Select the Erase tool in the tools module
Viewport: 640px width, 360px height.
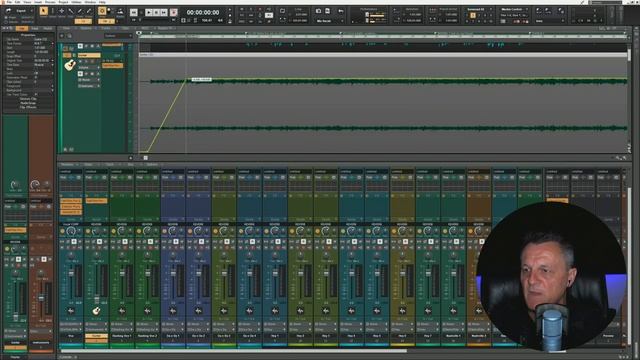click(x=89, y=11)
